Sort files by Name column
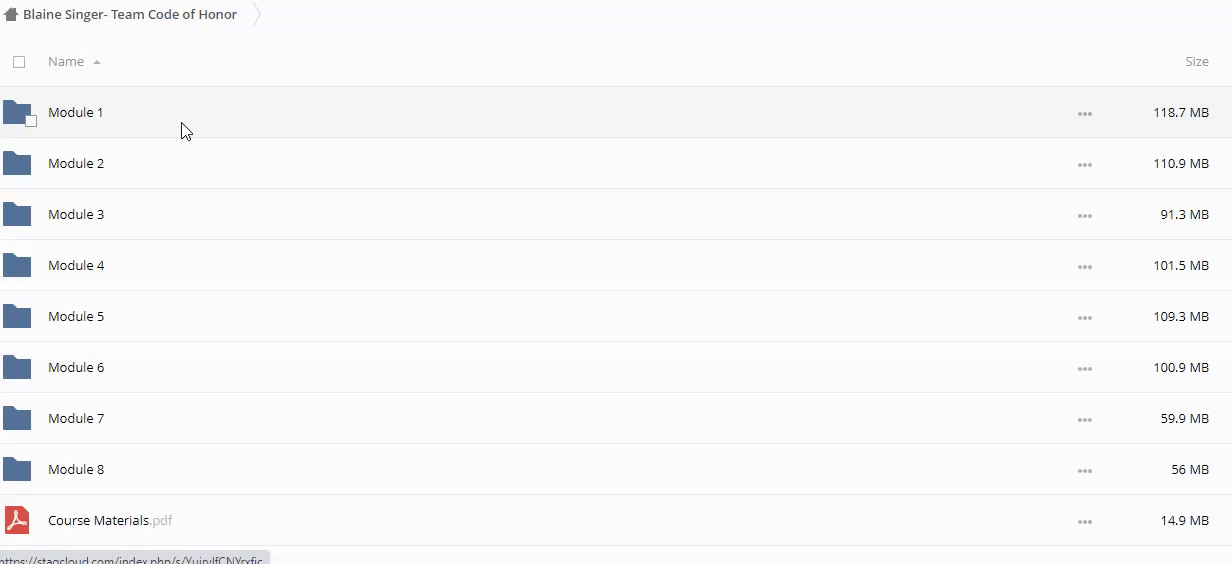 [x=66, y=62]
